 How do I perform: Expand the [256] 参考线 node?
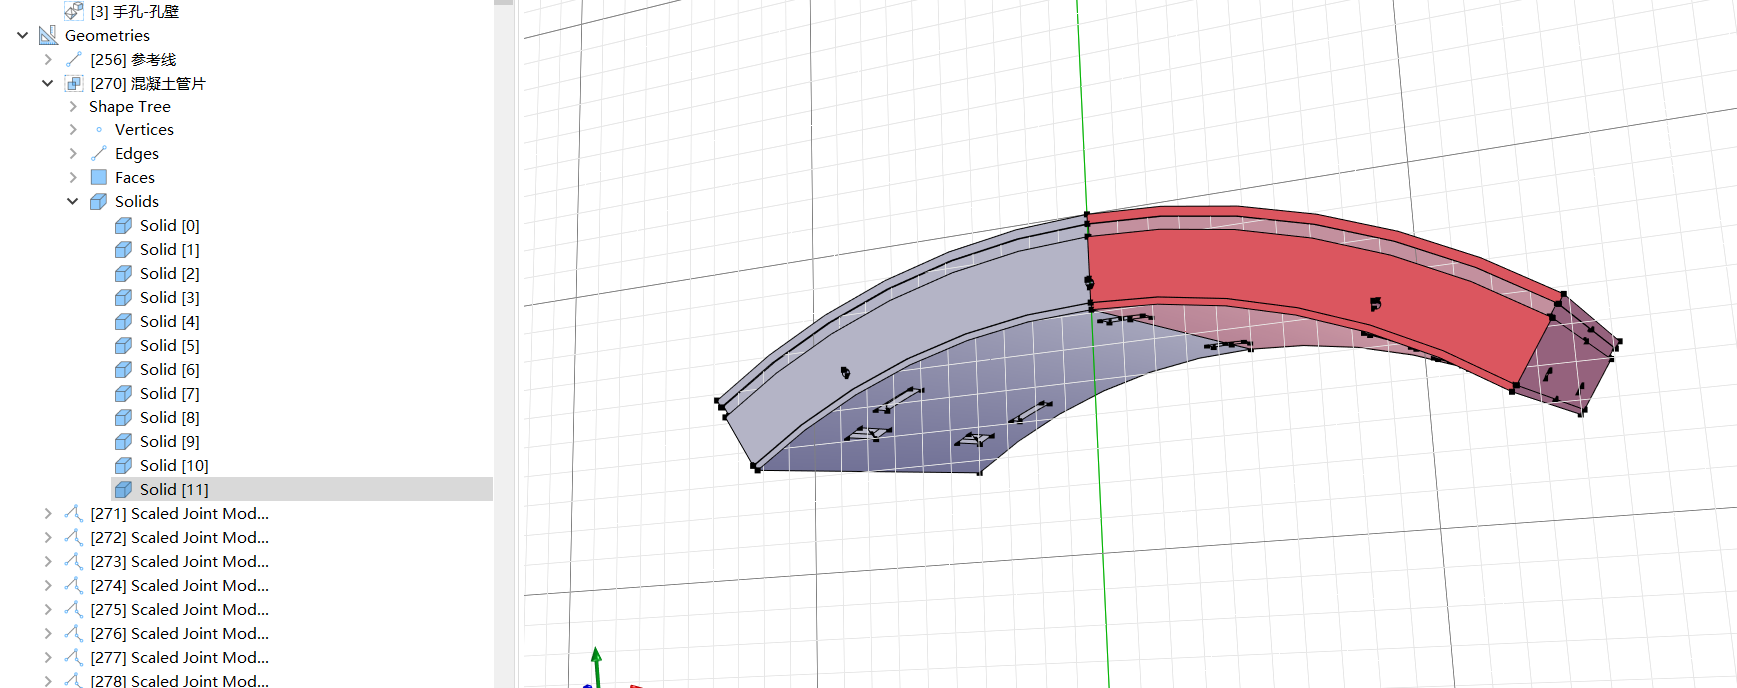[48, 59]
